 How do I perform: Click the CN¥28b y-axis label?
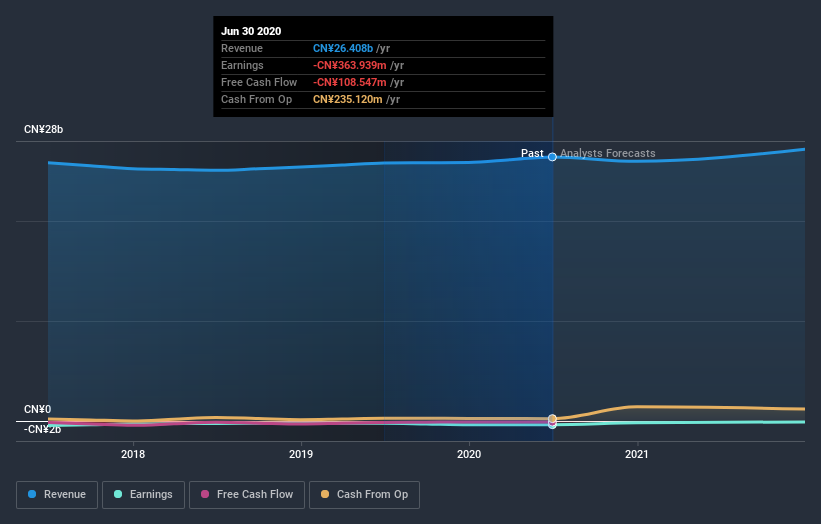coord(43,129)
